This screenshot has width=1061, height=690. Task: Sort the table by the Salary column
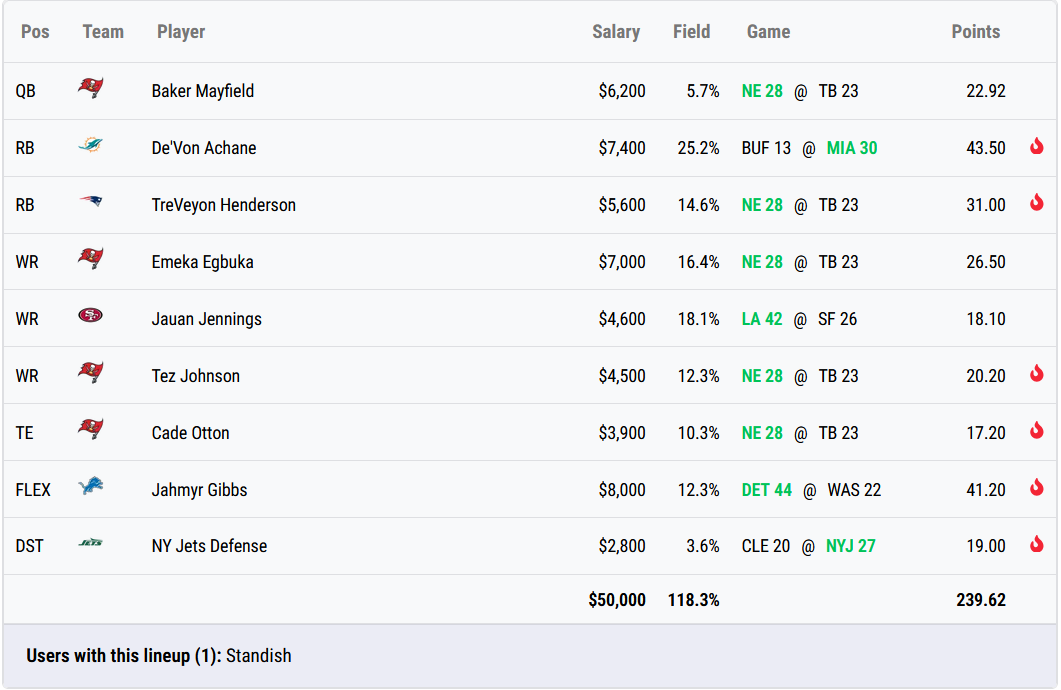coord(616,31)
